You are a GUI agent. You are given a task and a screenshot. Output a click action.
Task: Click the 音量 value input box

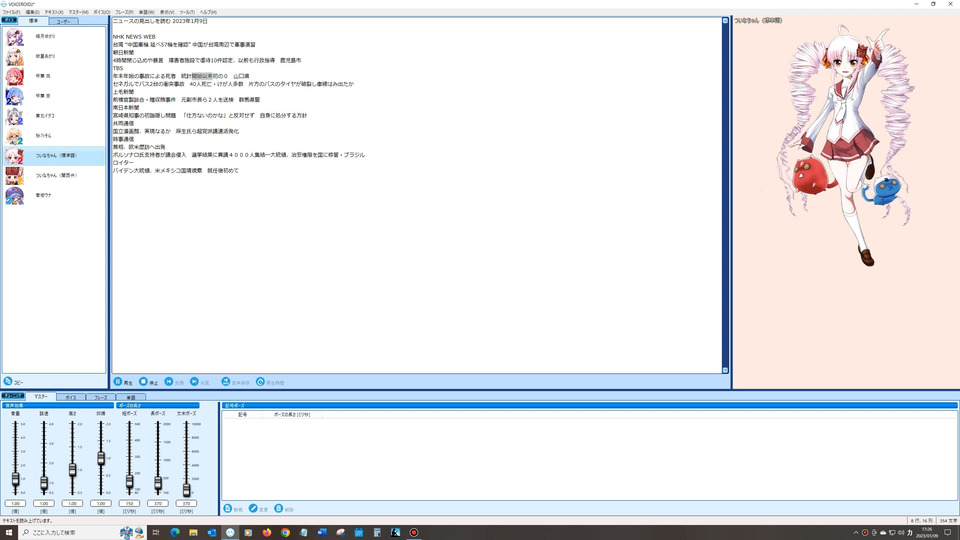coord(15,503)
